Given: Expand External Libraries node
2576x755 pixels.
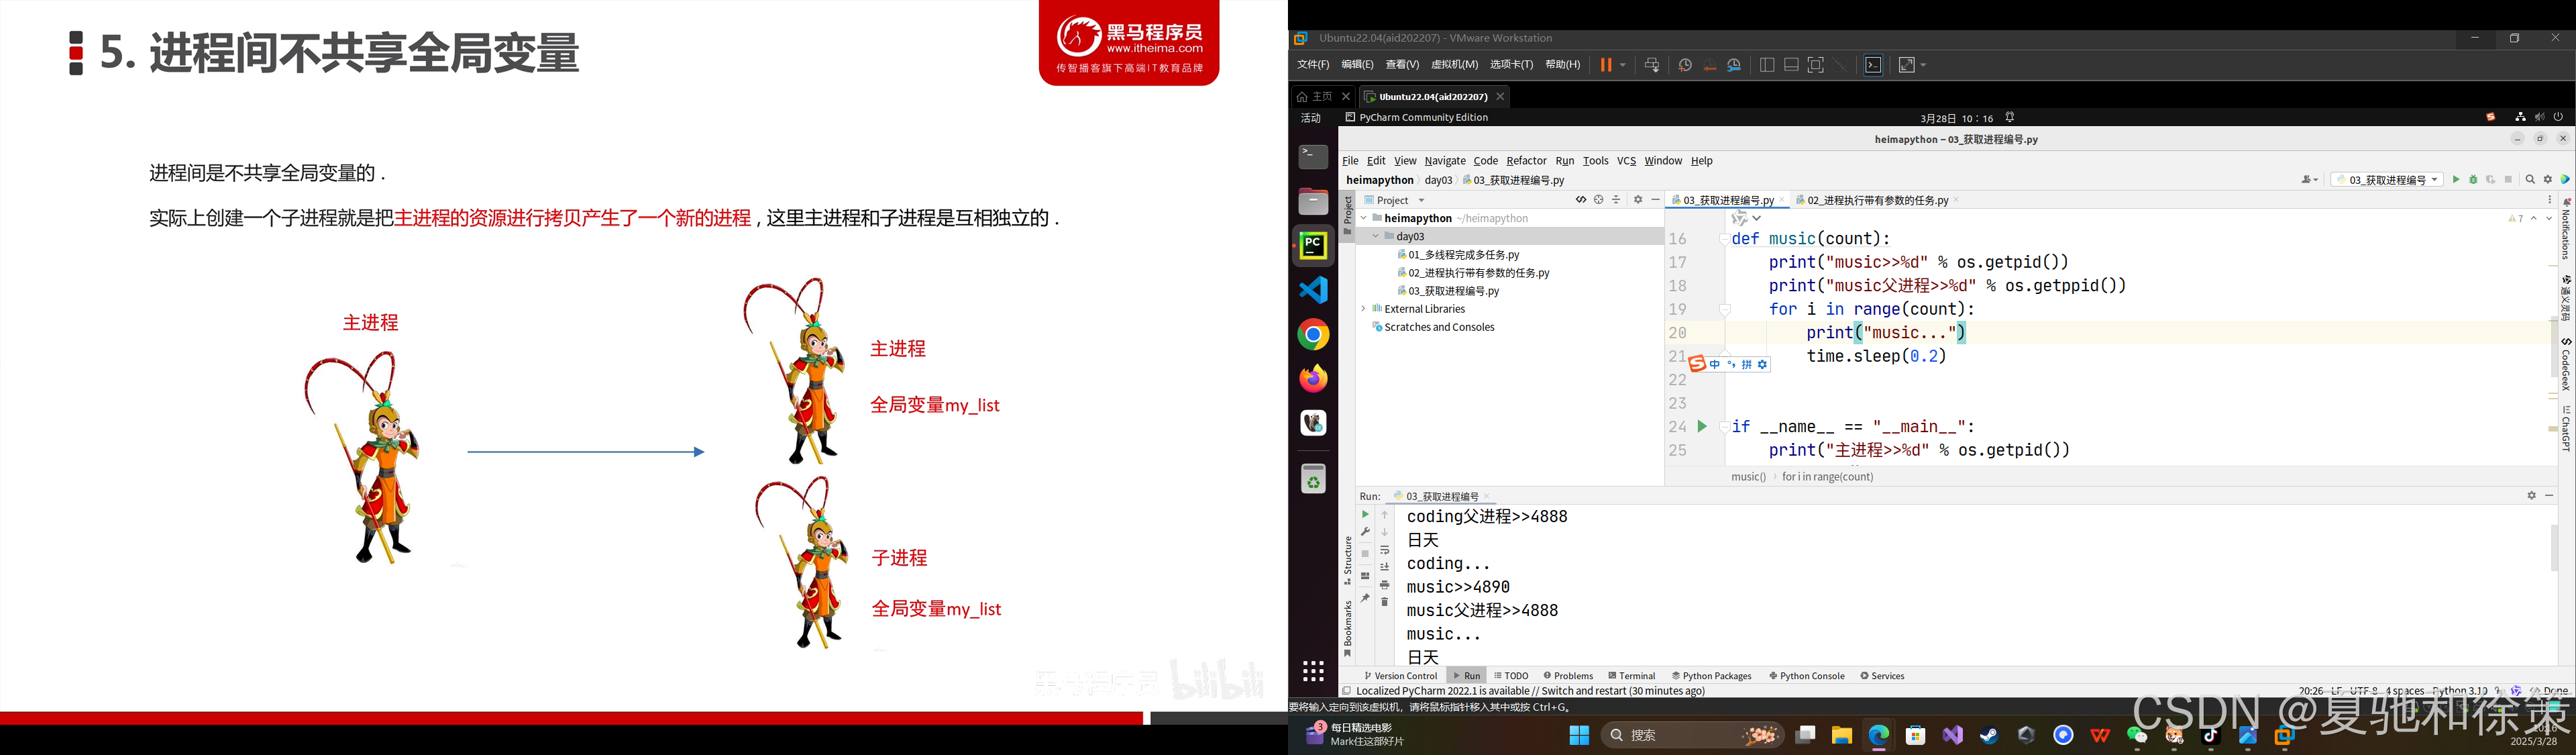Looking at the screenshot, I should [1363, 309].
